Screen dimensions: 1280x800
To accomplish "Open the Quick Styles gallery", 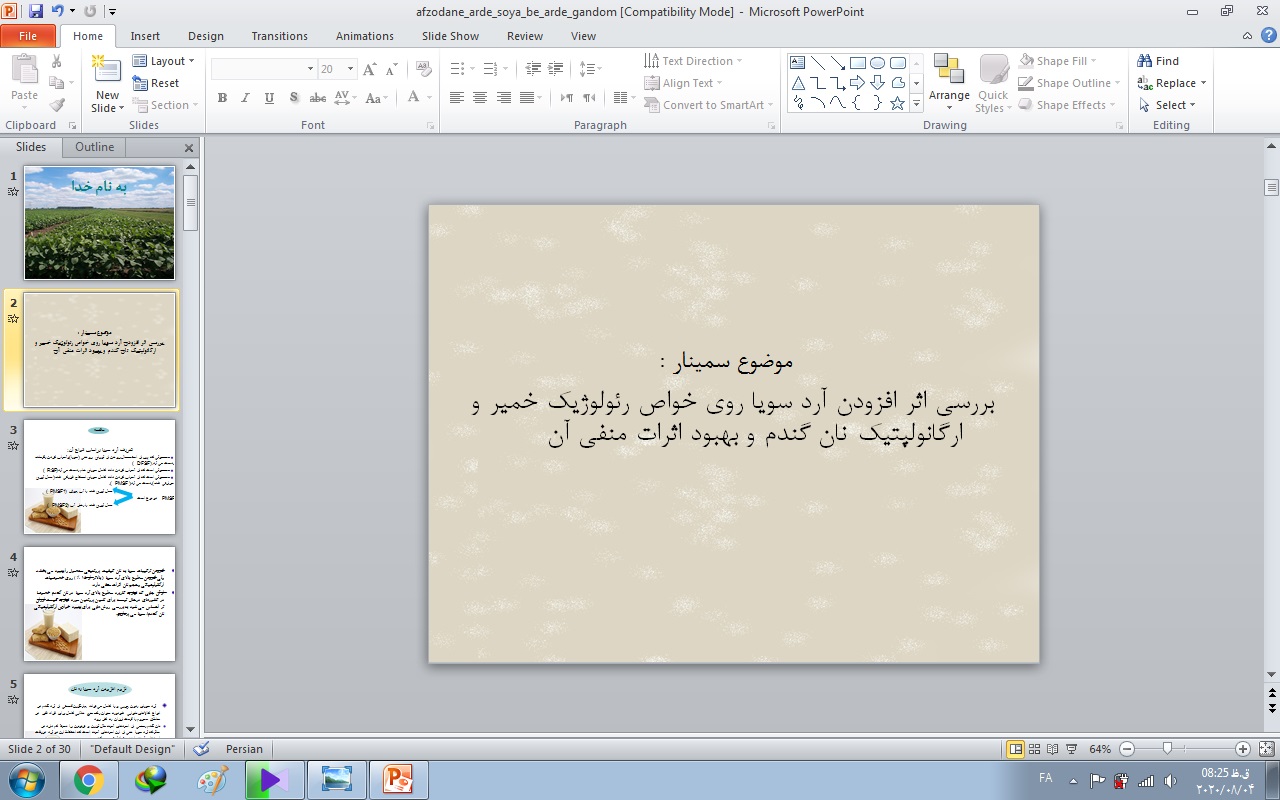I will (x=993, y=82).
